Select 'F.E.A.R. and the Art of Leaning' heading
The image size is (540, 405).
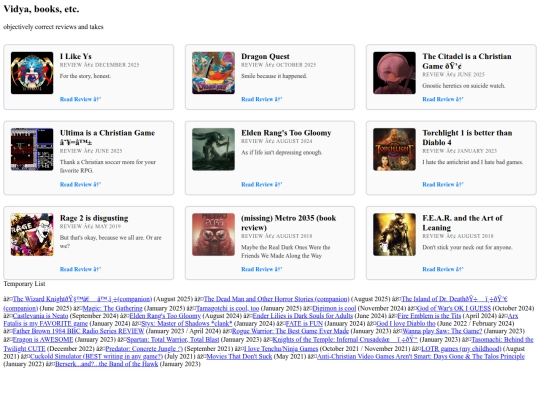[x=463, y=223]
